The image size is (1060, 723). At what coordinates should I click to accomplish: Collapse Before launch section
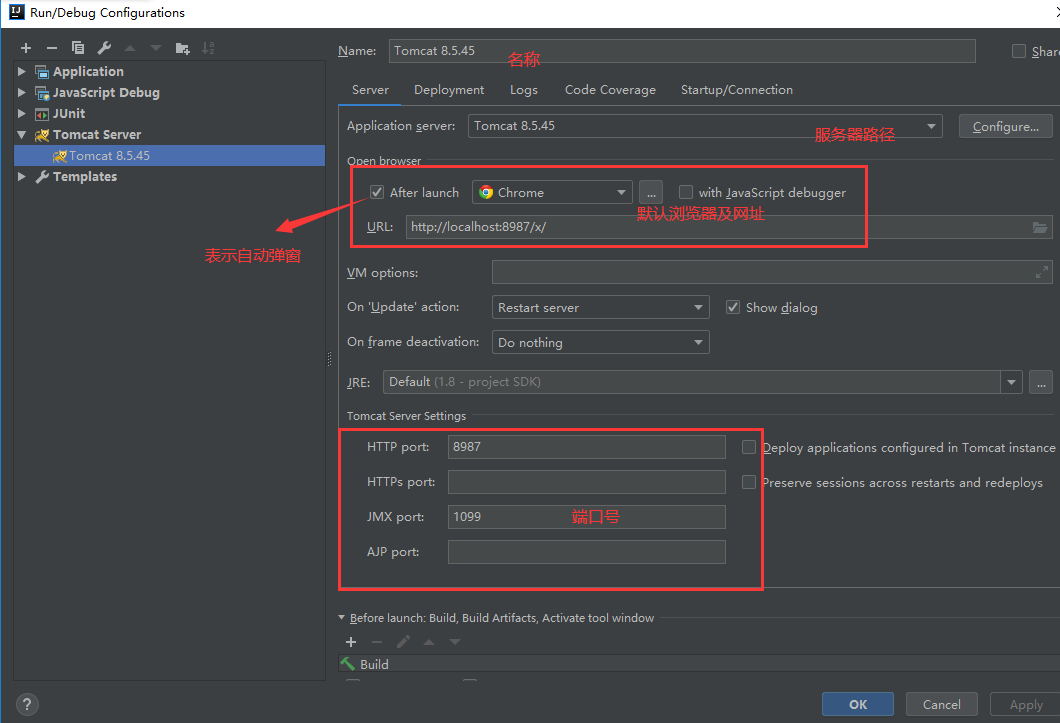[x=341, y=618]
